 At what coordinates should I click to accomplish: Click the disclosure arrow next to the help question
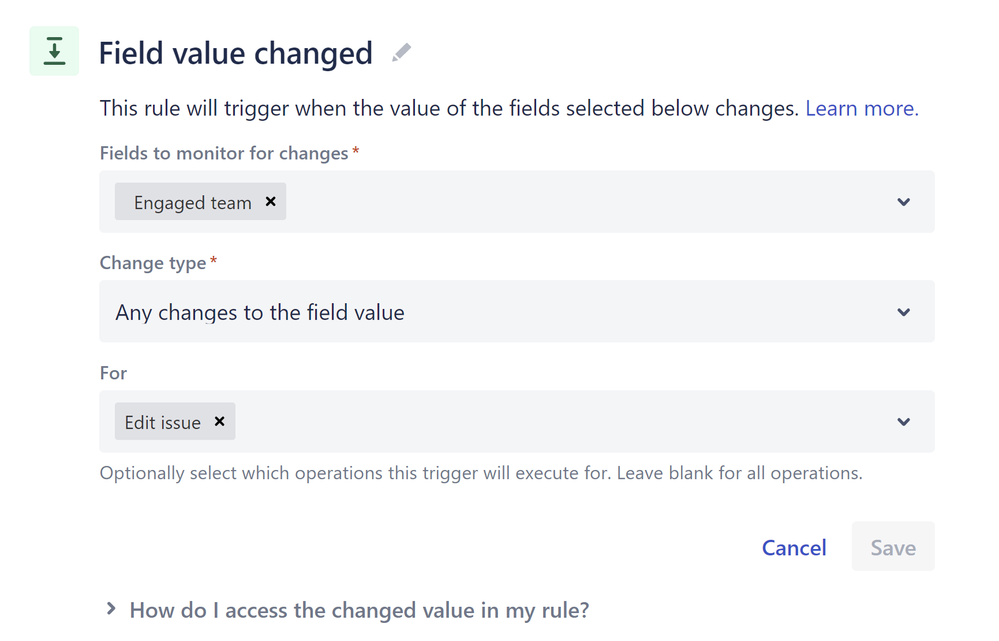(x=110, y=609)
